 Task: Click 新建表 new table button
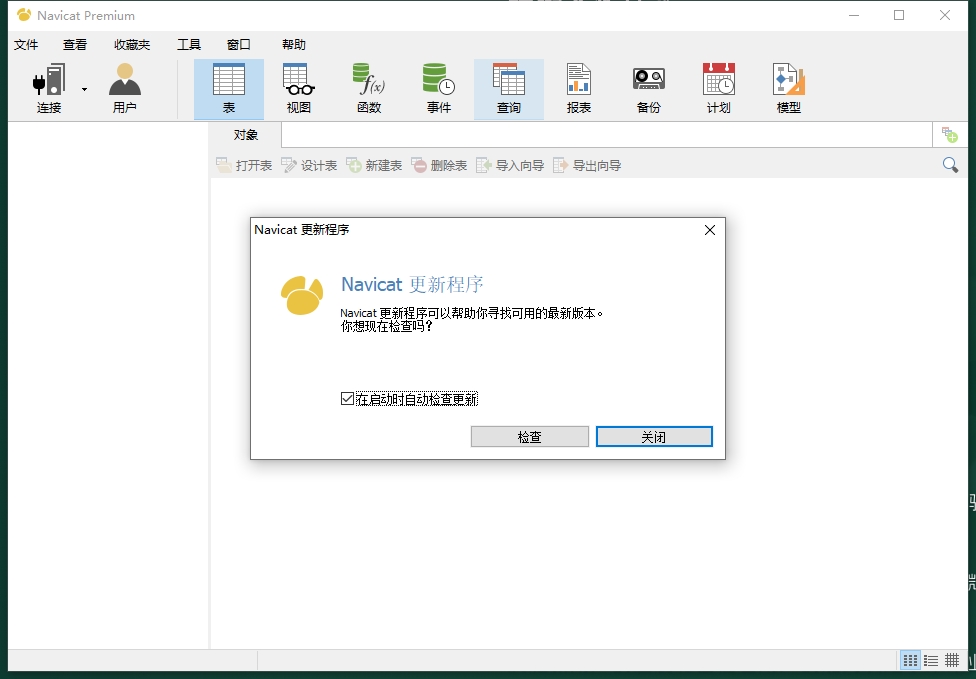click(374, 166)
